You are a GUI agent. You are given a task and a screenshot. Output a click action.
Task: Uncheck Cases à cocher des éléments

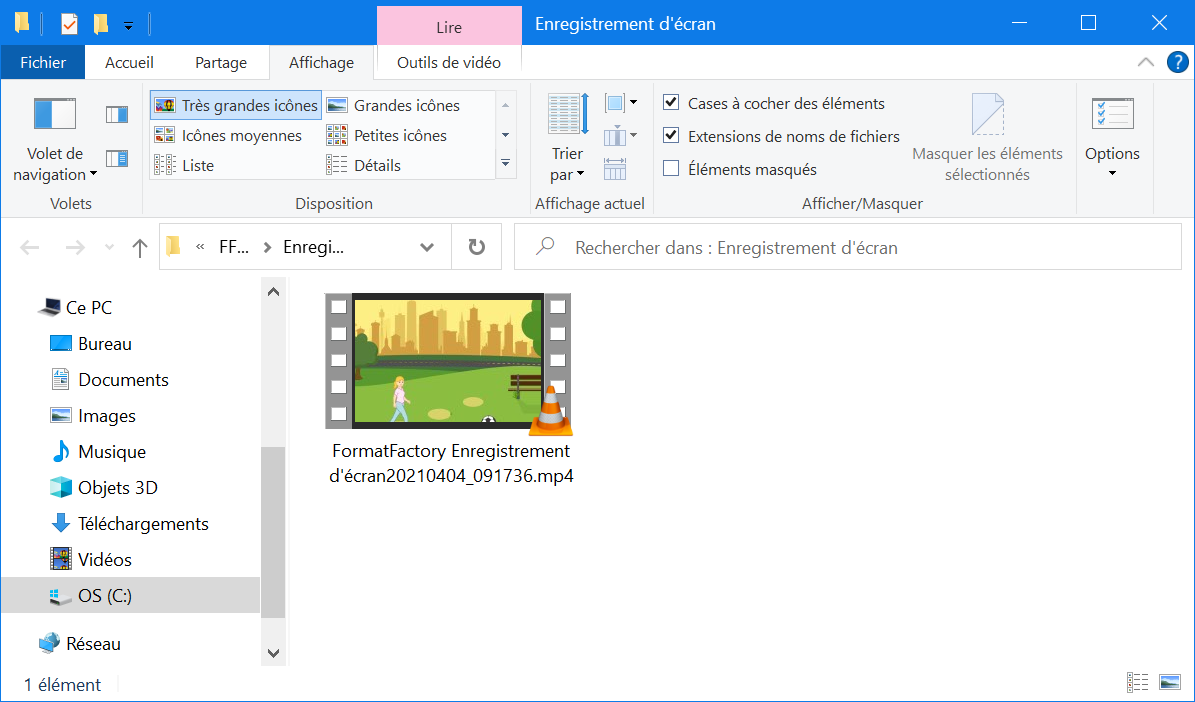pos(671,102)
